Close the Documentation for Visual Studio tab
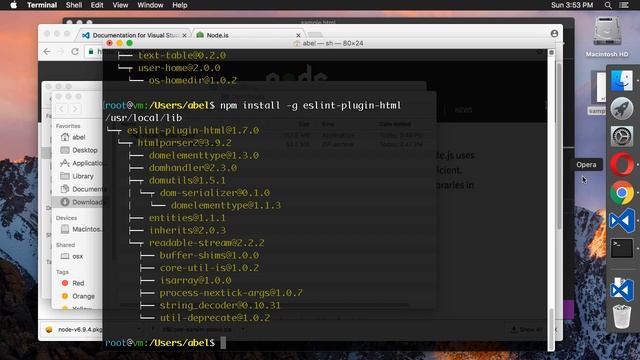 (184, 36)
